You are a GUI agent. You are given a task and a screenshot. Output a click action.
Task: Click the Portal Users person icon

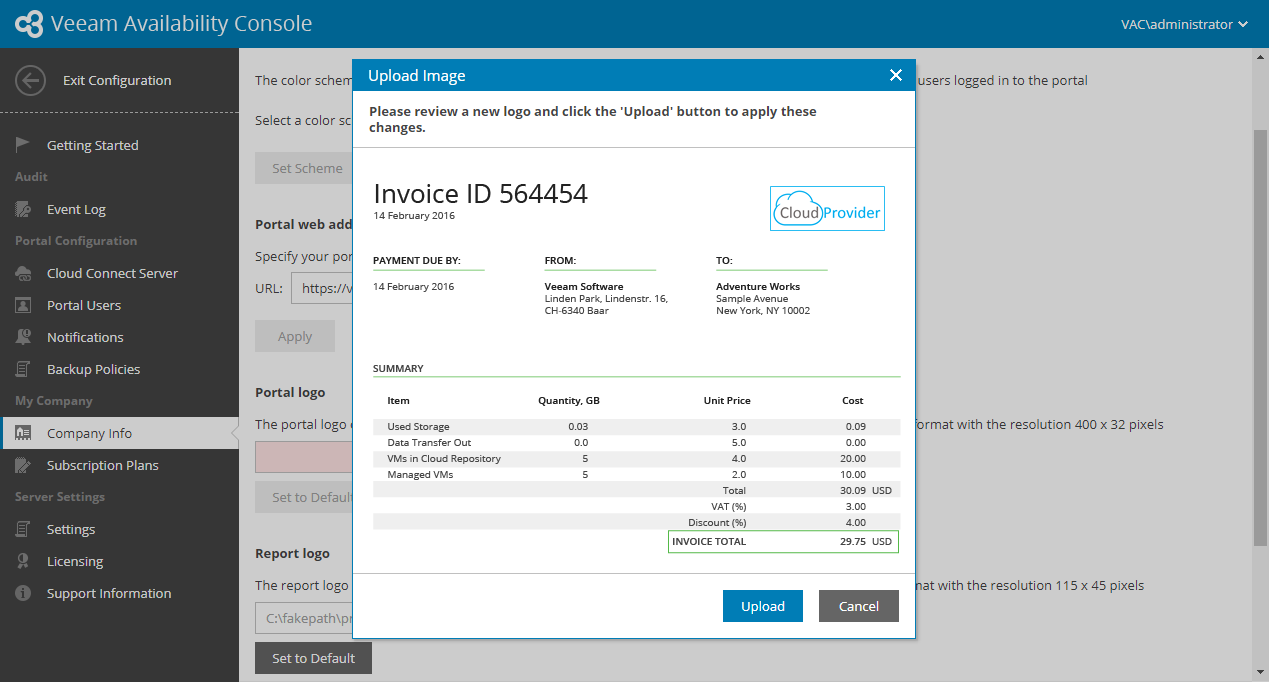pos(23,305)
